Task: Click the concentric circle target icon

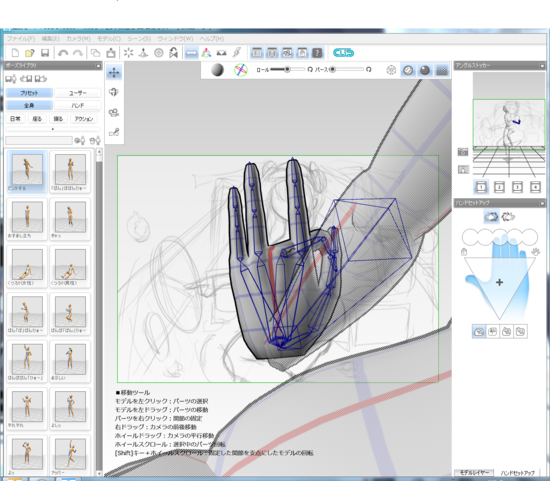Action: [159, 53]
